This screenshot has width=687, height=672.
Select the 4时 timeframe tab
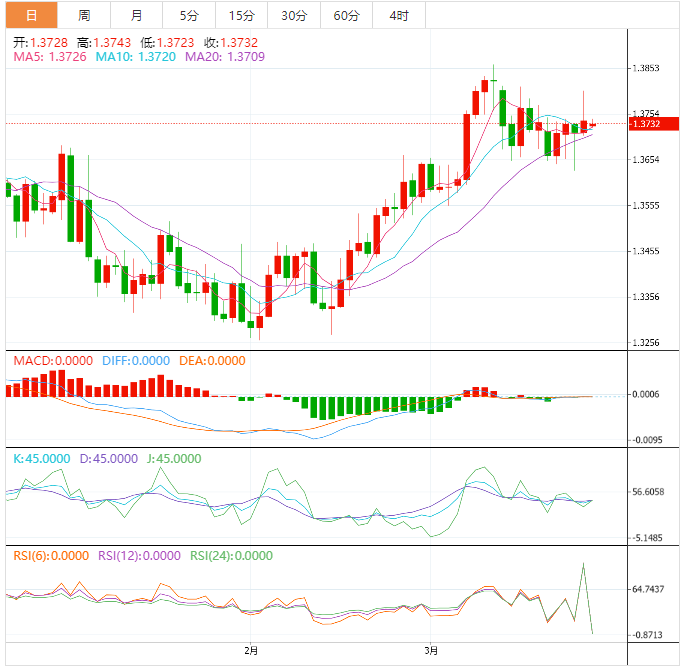pos(399,15)
